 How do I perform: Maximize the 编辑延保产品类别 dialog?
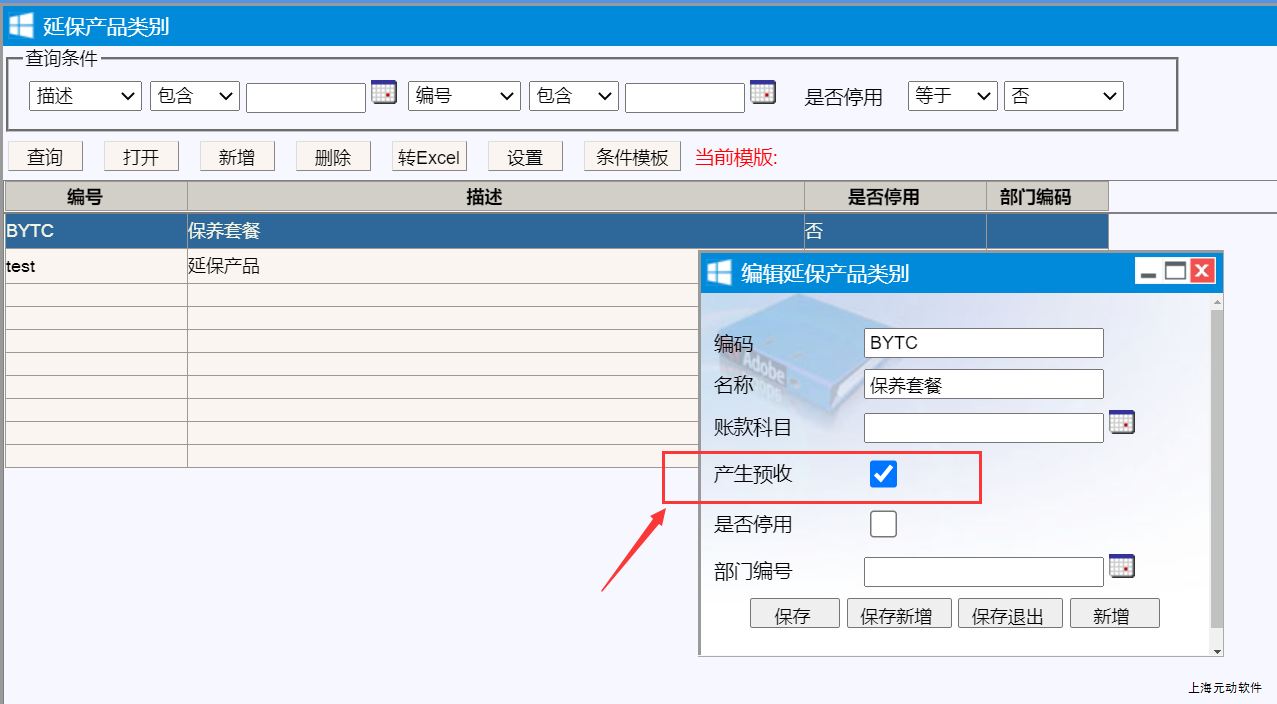(x=1175, y=271)
